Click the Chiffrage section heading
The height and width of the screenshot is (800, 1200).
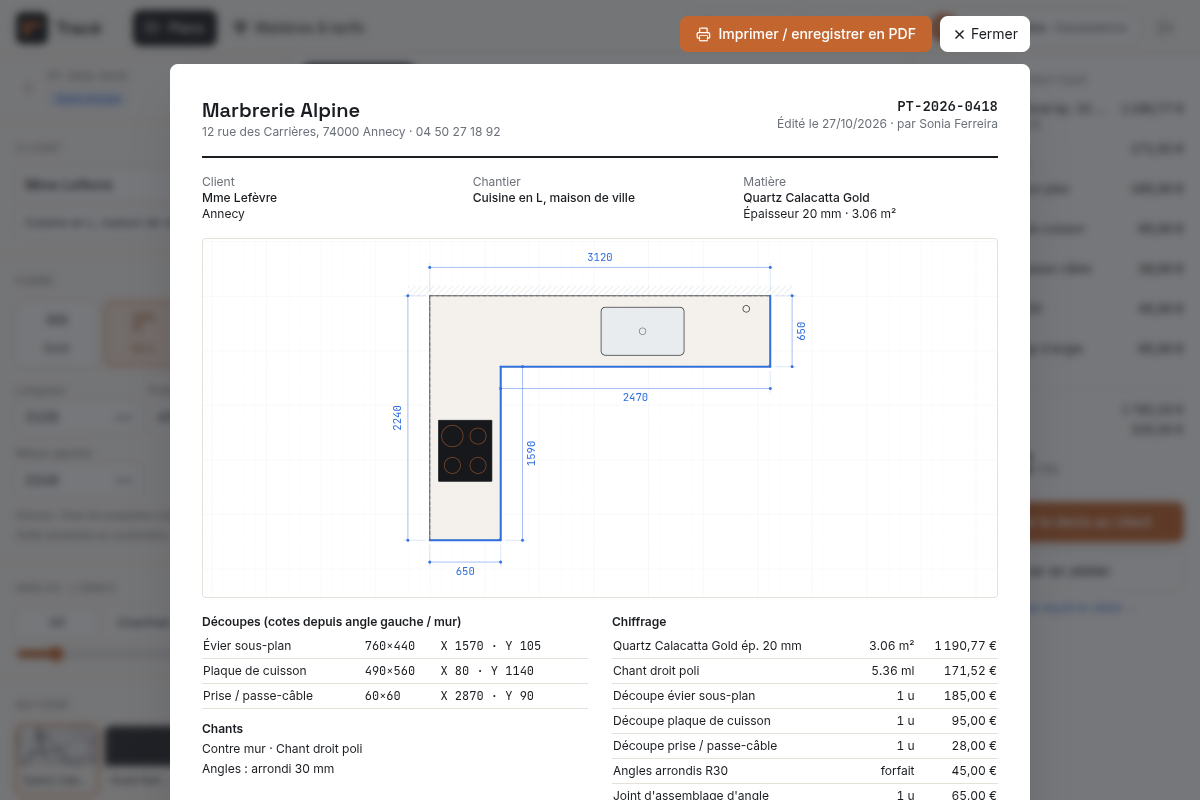(x=639, y=622)
